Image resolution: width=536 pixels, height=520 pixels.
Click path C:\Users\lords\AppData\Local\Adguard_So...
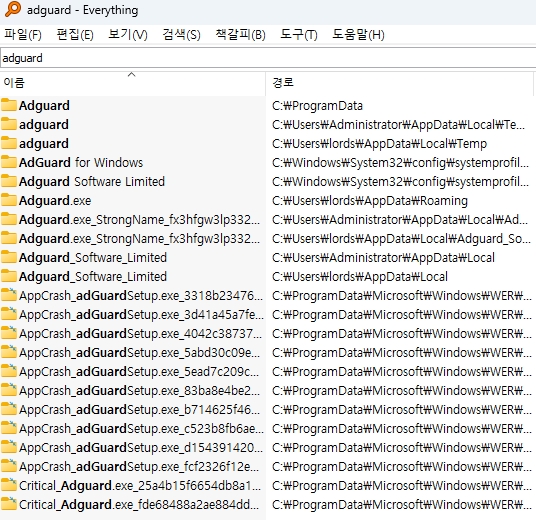click(x=401, y=239)
